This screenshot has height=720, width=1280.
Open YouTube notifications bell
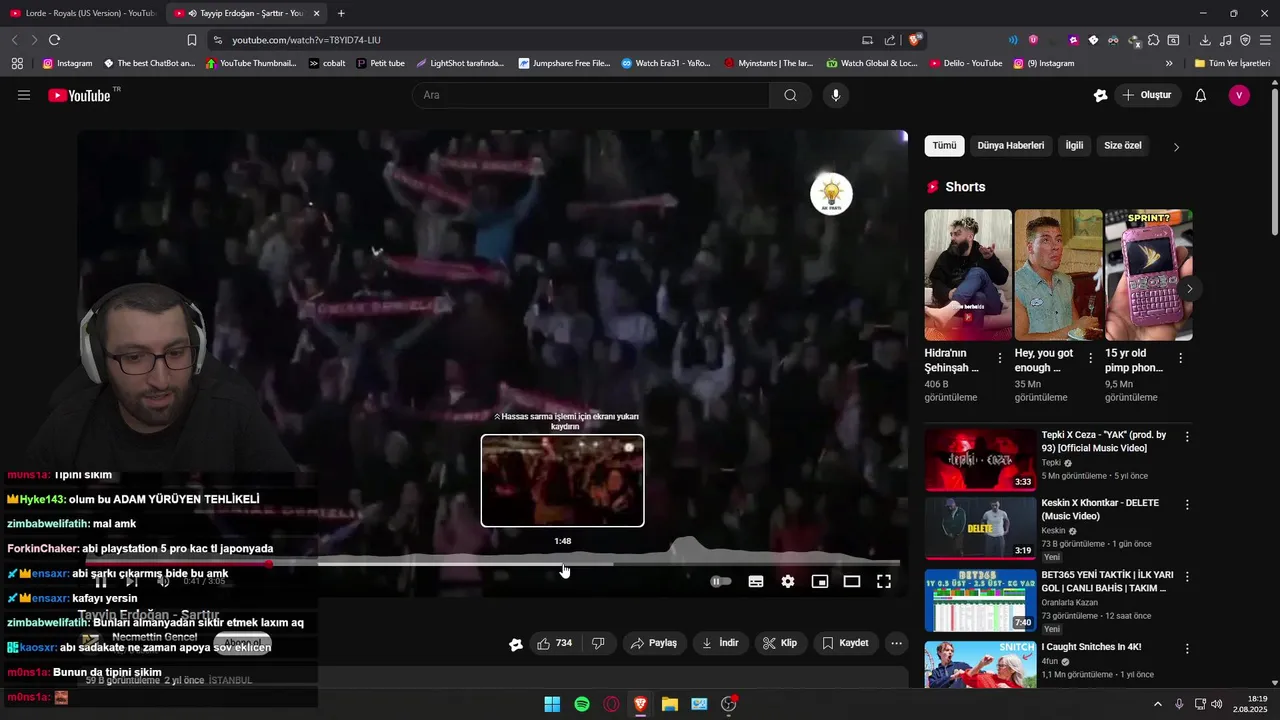click(x=1201, y=95)
